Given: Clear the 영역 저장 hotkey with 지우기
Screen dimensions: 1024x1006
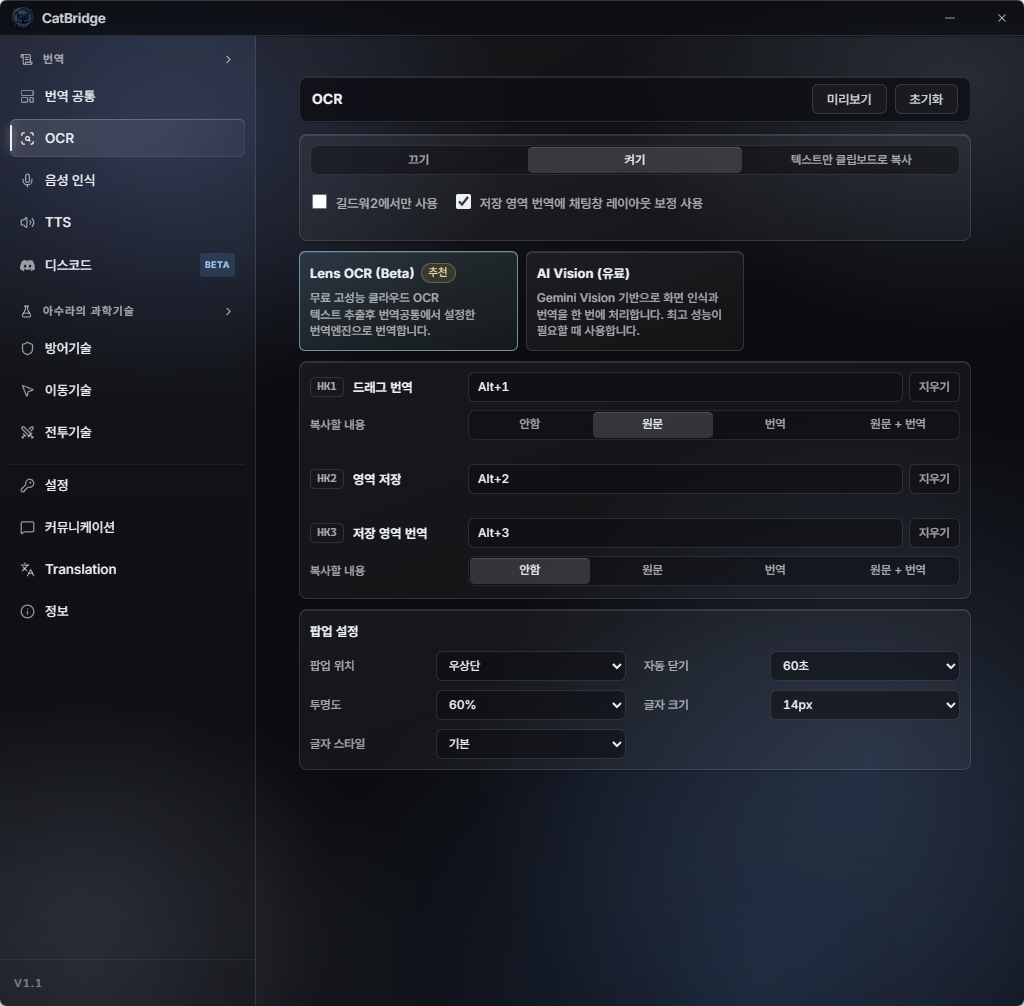Looking at the screenshot, I should 934,479.
